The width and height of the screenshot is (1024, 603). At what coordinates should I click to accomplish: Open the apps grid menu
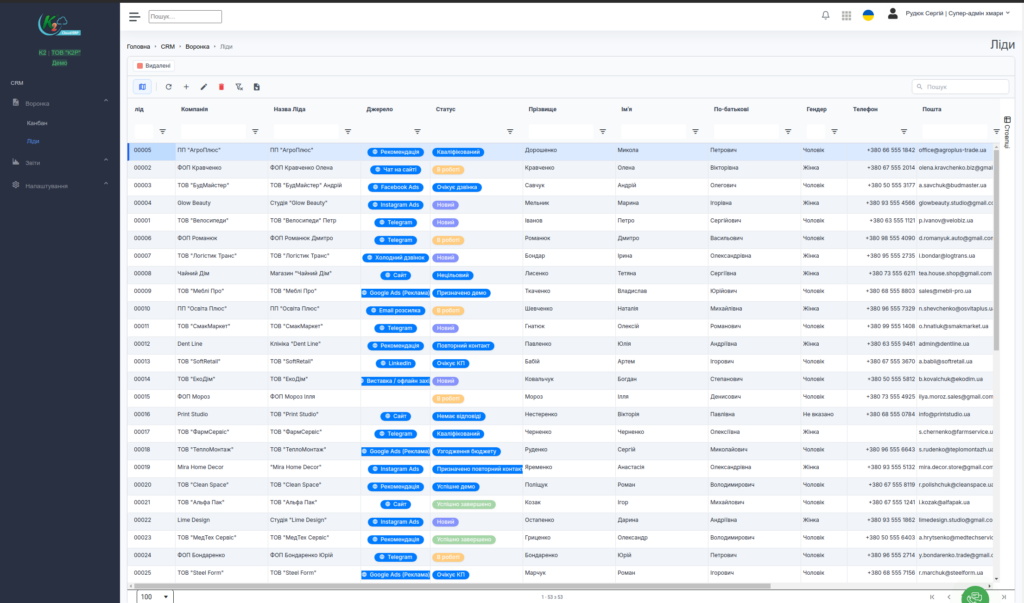click(x=847, y=15)
